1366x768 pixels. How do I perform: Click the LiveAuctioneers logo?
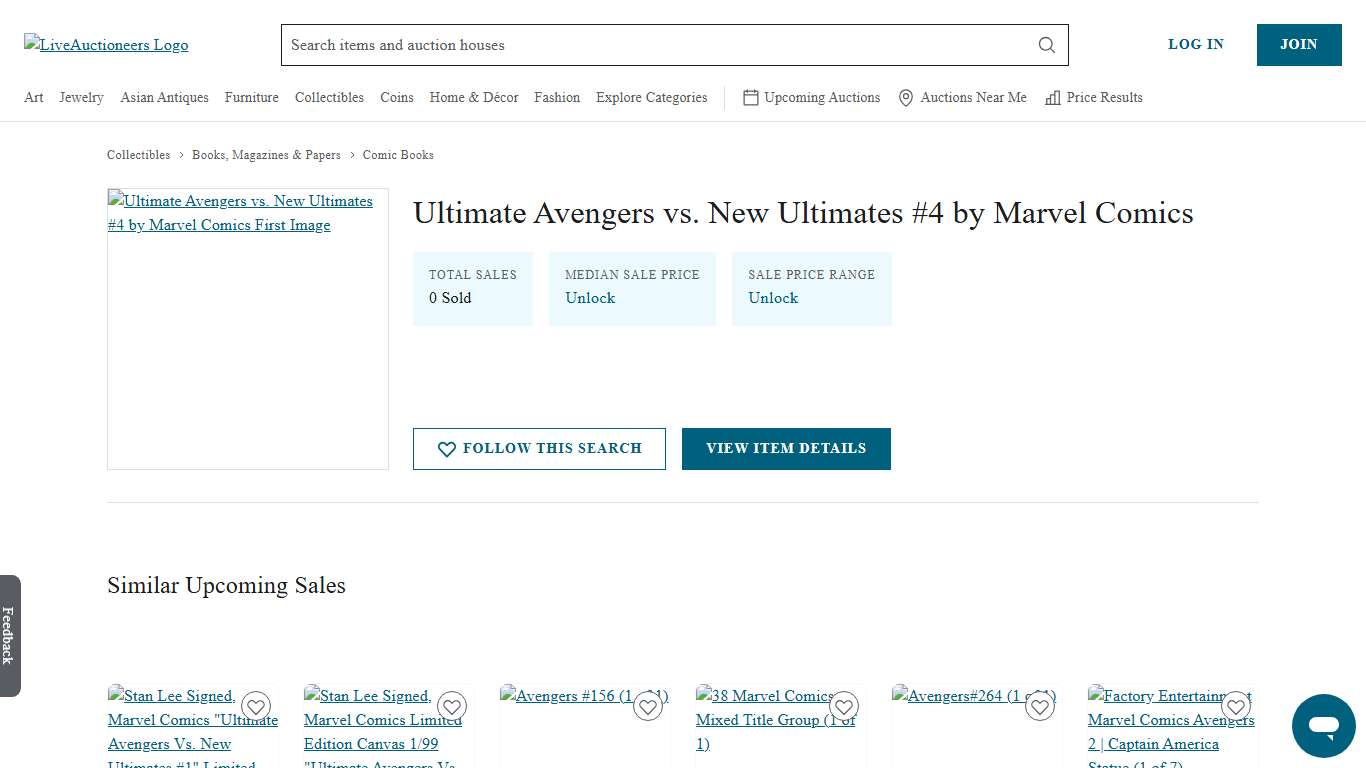pyautogui.click(x=105, y=44)
